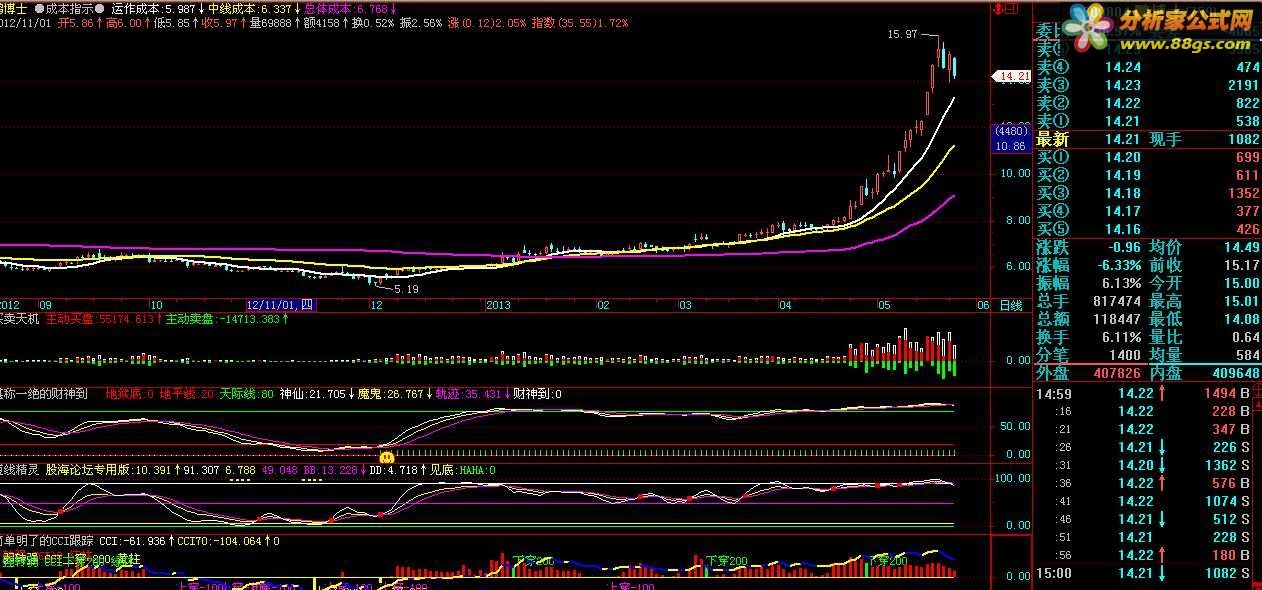Click the 天际线:80 label
Screen dimensions: 1262x590
(x=246, y=394)
